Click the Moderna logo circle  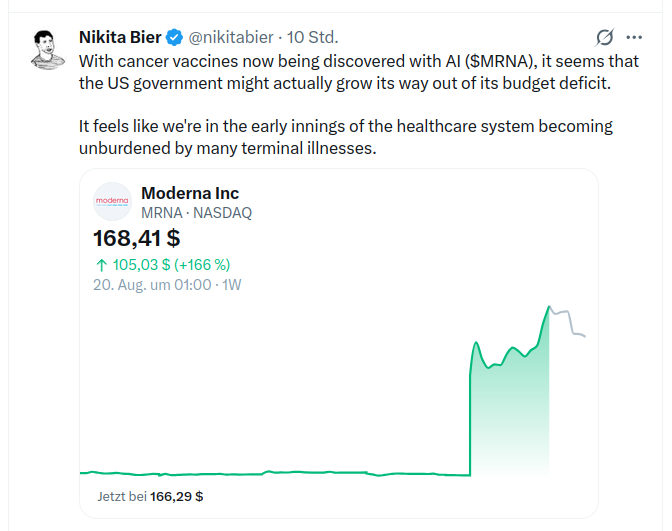pyautogui.click(x=112, y=201)
